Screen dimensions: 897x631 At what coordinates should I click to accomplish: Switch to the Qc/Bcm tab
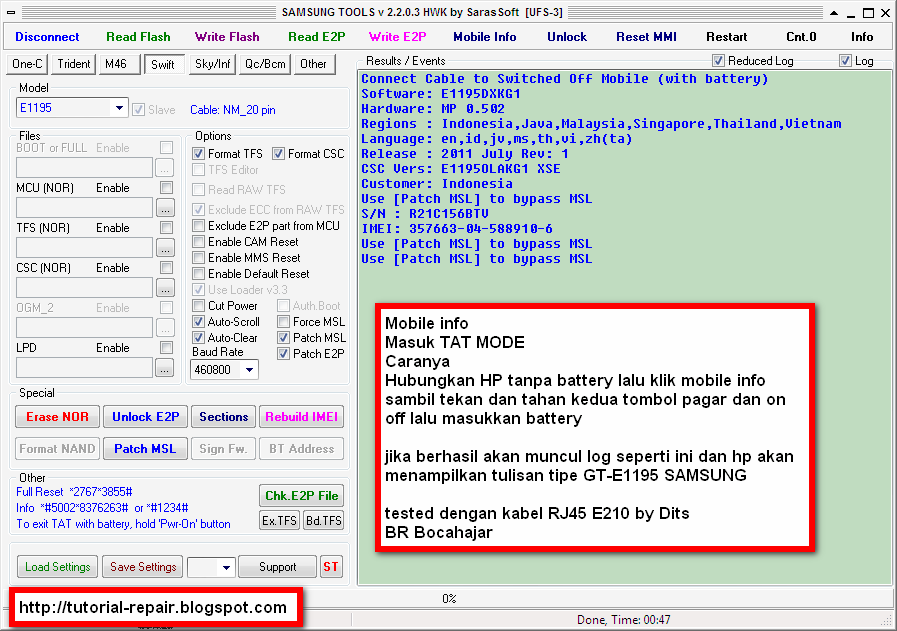pyautogui.click(x=265, y=64)
